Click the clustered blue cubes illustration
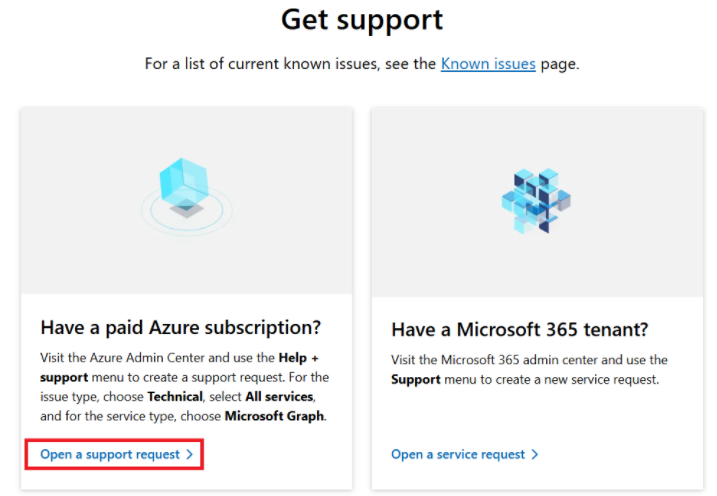 (536, 201)
